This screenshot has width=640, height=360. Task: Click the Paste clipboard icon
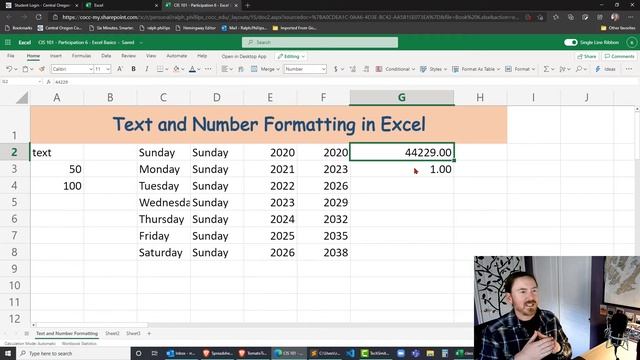[x=25, y=69]
